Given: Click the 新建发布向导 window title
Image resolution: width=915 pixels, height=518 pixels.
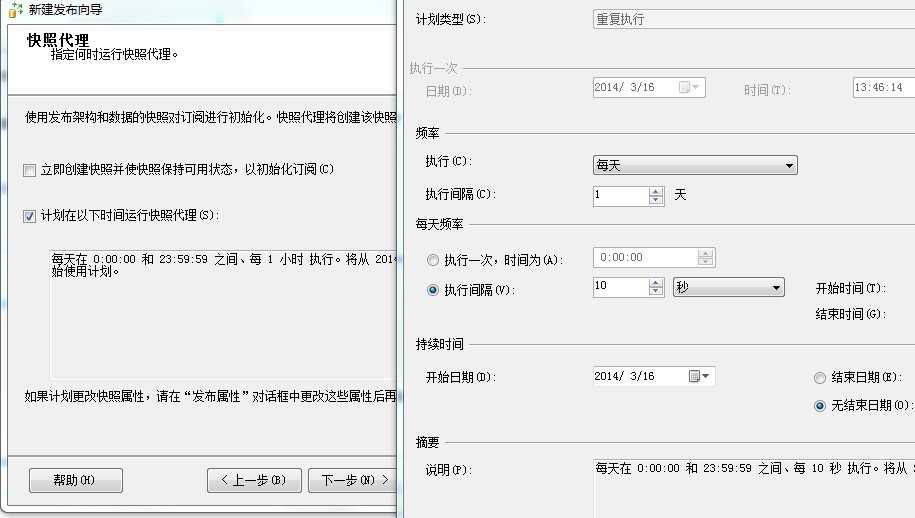Looking at the screenshot, I should point(65,9).
